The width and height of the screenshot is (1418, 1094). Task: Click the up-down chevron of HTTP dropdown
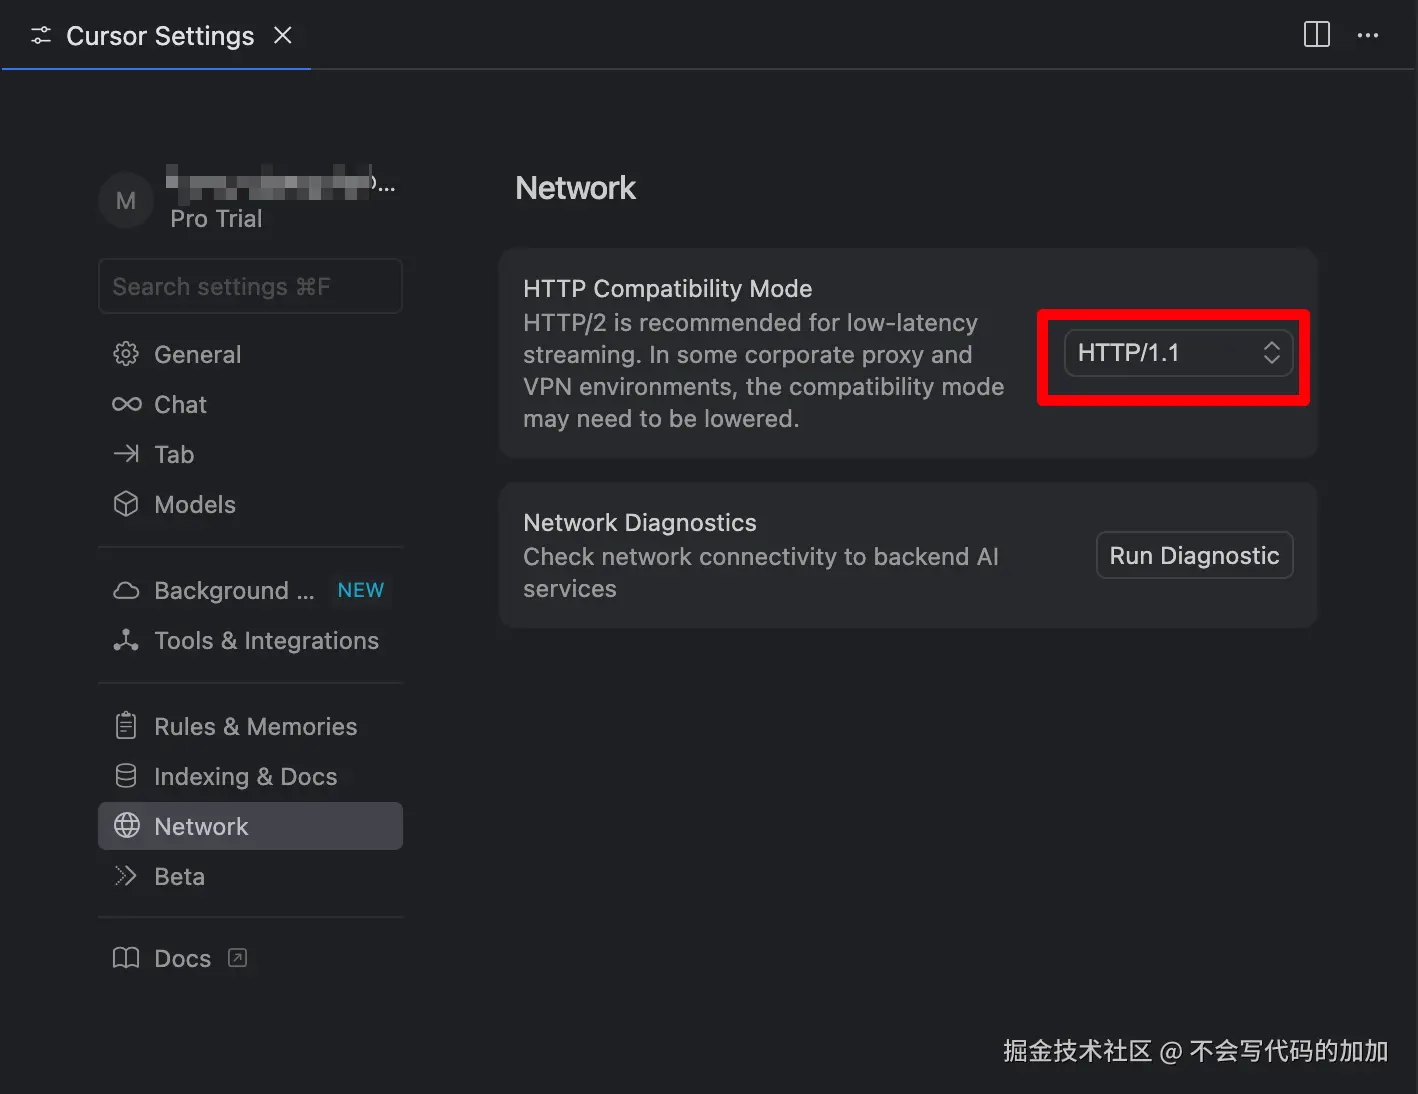[x=1271, y=352]
